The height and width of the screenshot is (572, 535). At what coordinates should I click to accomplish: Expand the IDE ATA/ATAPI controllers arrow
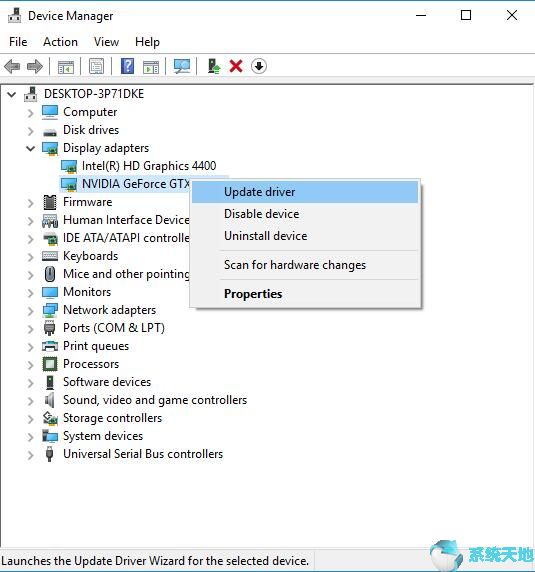click(x=31, y=239)
